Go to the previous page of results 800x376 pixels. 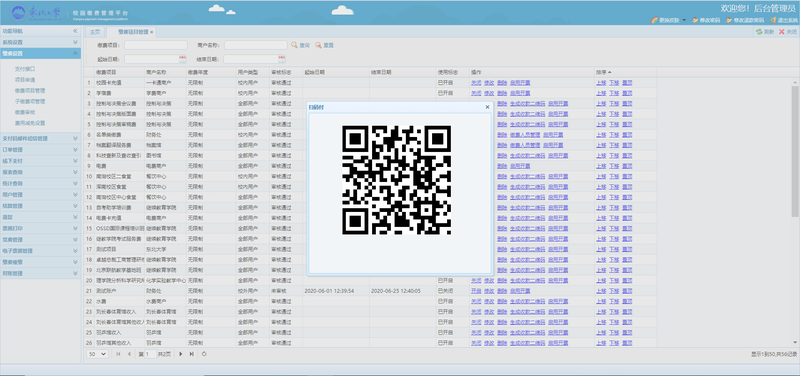(129, 354)
